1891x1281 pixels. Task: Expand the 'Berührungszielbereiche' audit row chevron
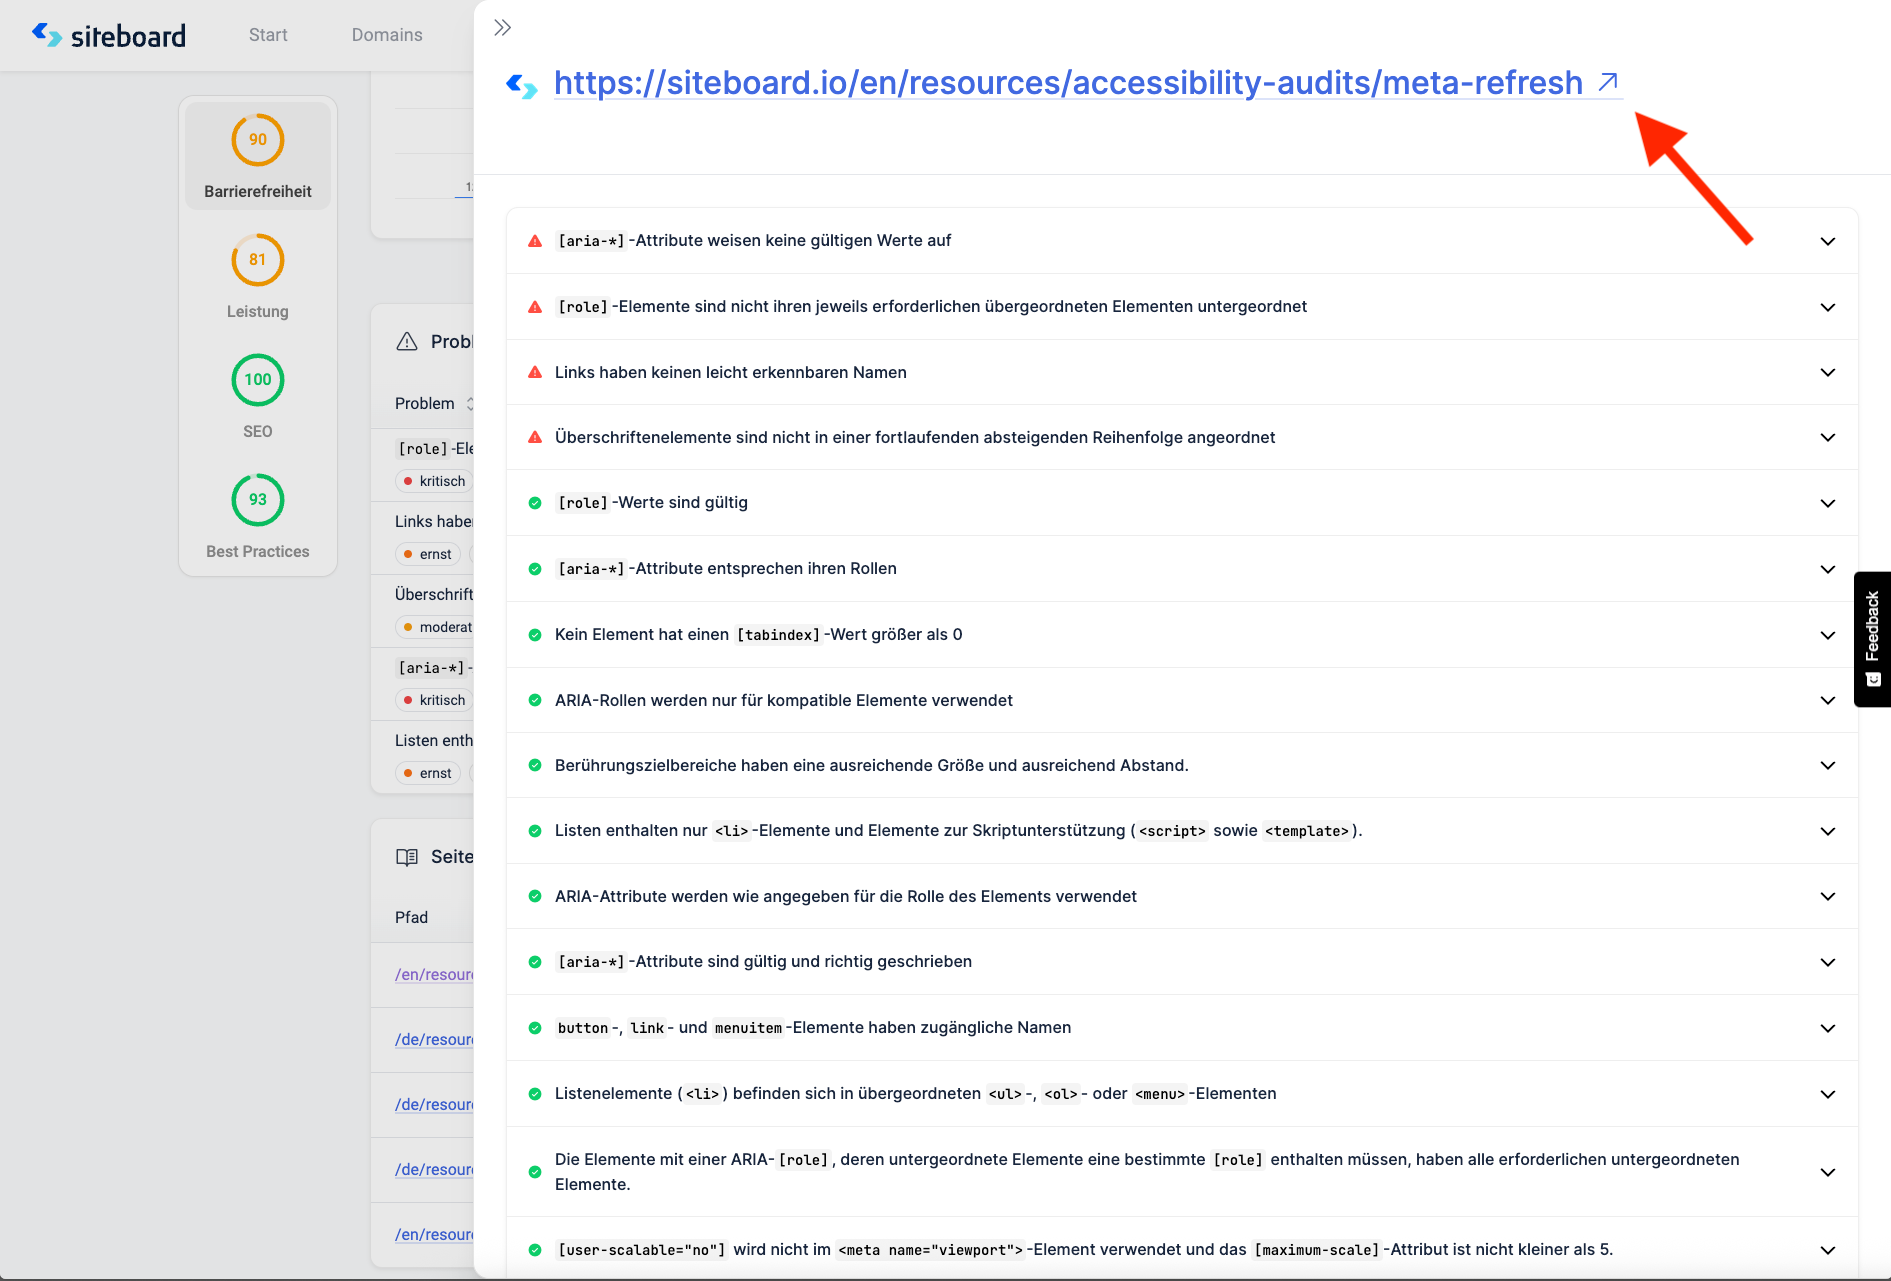pos(1828,765)
